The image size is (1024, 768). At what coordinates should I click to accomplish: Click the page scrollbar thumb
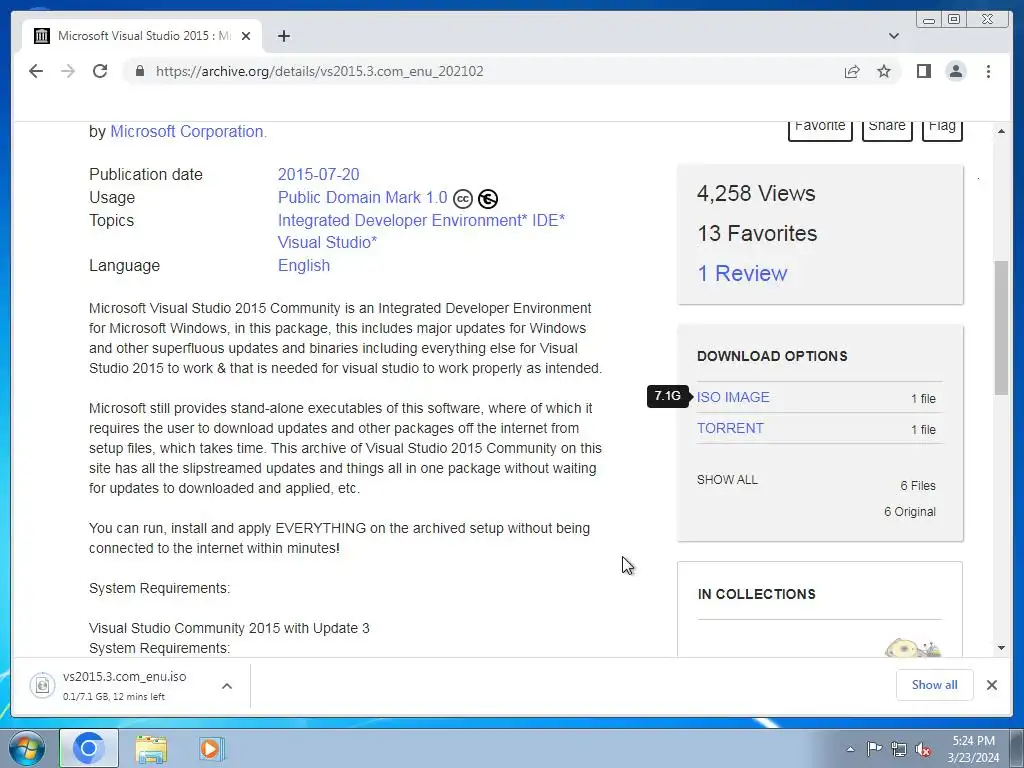(1001, 327)
